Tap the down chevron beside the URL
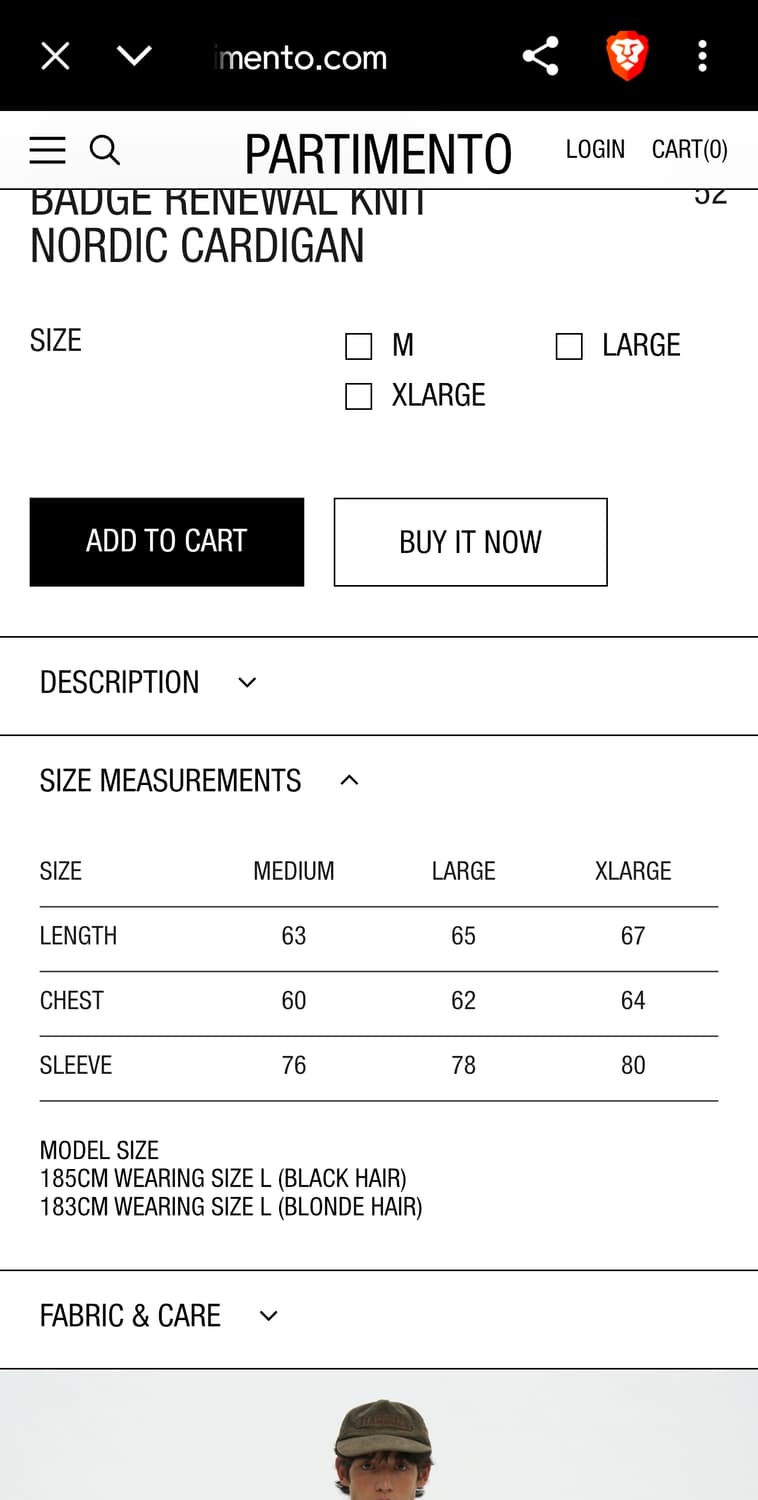Viewport: 758px width, 1500px height. coord(134,56)
